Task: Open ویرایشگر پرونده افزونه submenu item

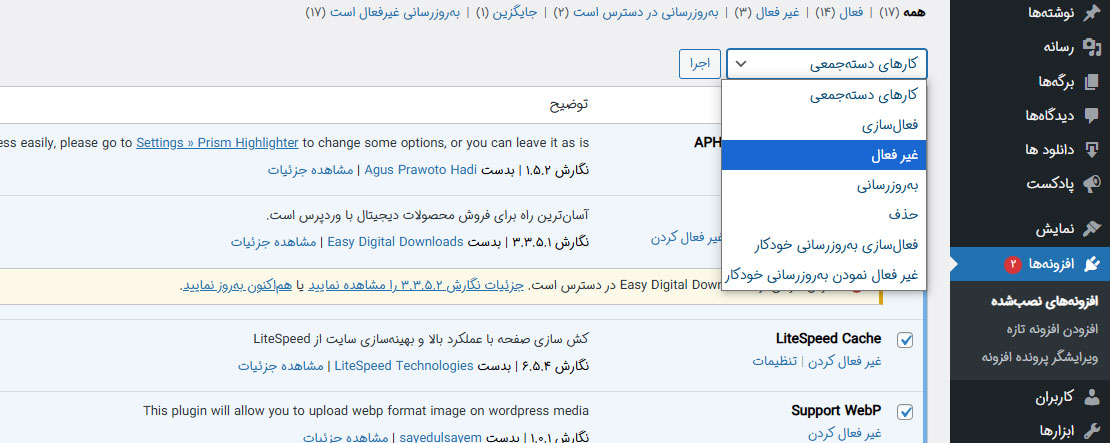Action: tap(1039, 357)
